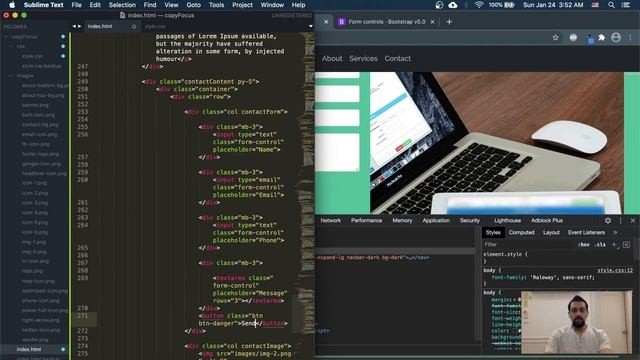This screenshot has height=360, width=640.
Task: Open DevTools three-dot options menu
Action: tap(620, 220)
